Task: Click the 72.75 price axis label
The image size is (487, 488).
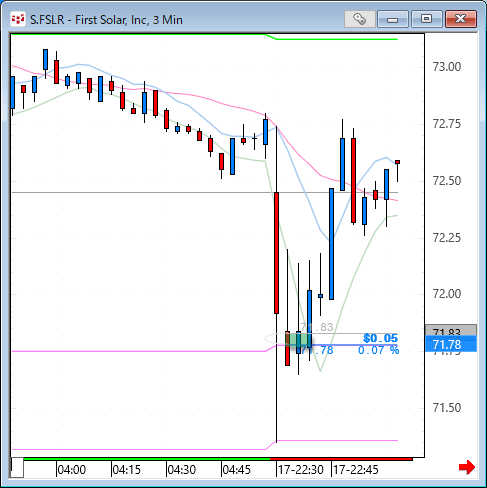Action: point(447,124)
